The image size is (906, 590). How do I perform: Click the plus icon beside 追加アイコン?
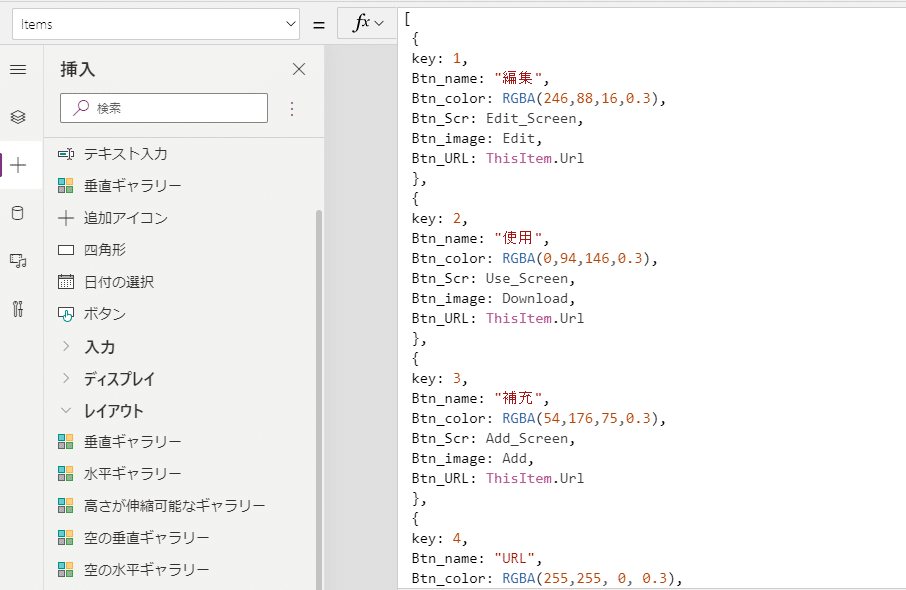pyautogui.click(x=66, y=218)
